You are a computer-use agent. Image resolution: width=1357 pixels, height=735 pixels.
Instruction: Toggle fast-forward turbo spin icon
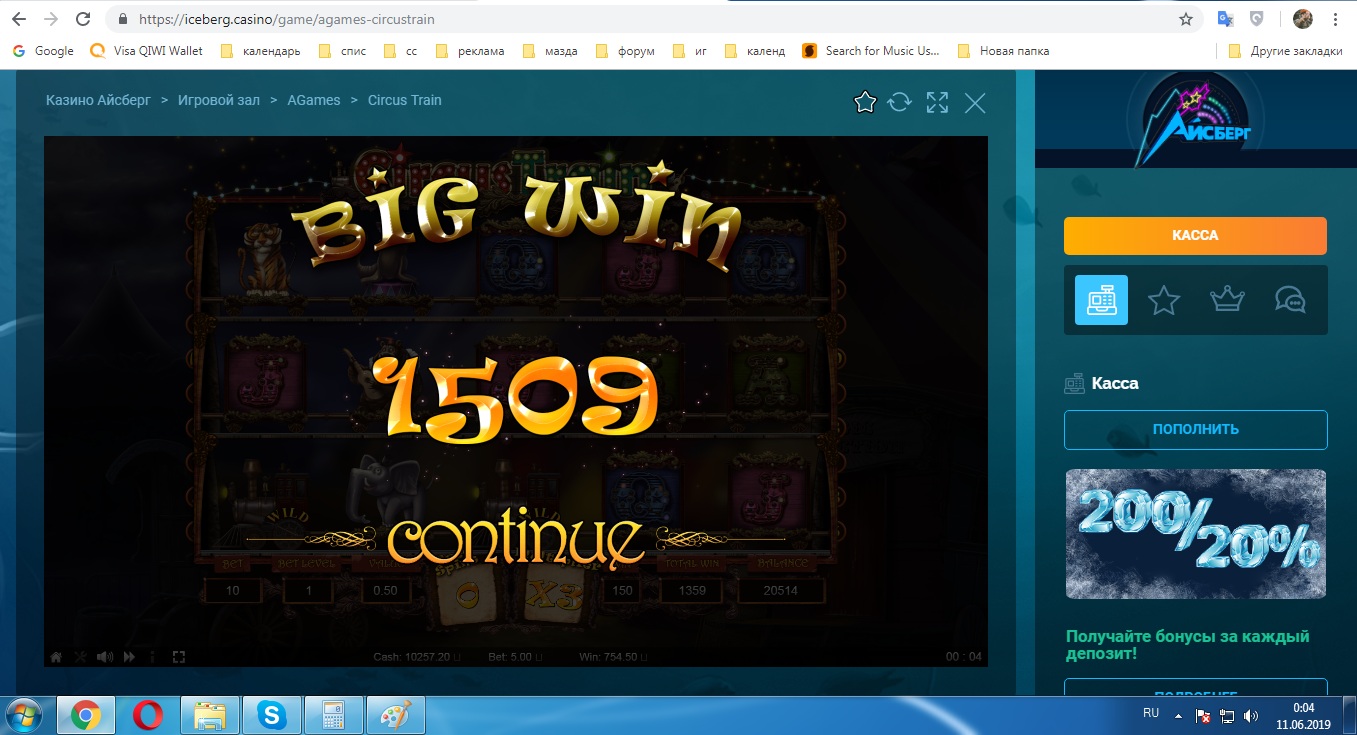129,657
